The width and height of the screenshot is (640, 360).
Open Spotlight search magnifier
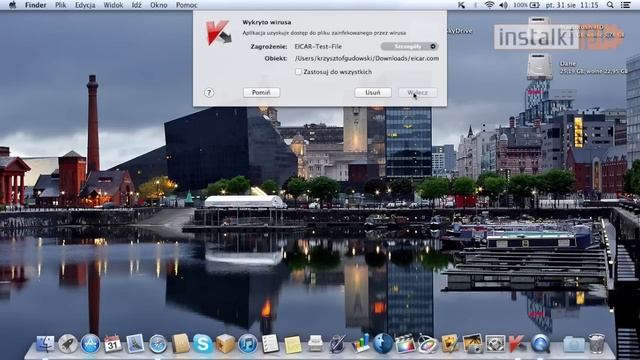click(x=610, y=5)
